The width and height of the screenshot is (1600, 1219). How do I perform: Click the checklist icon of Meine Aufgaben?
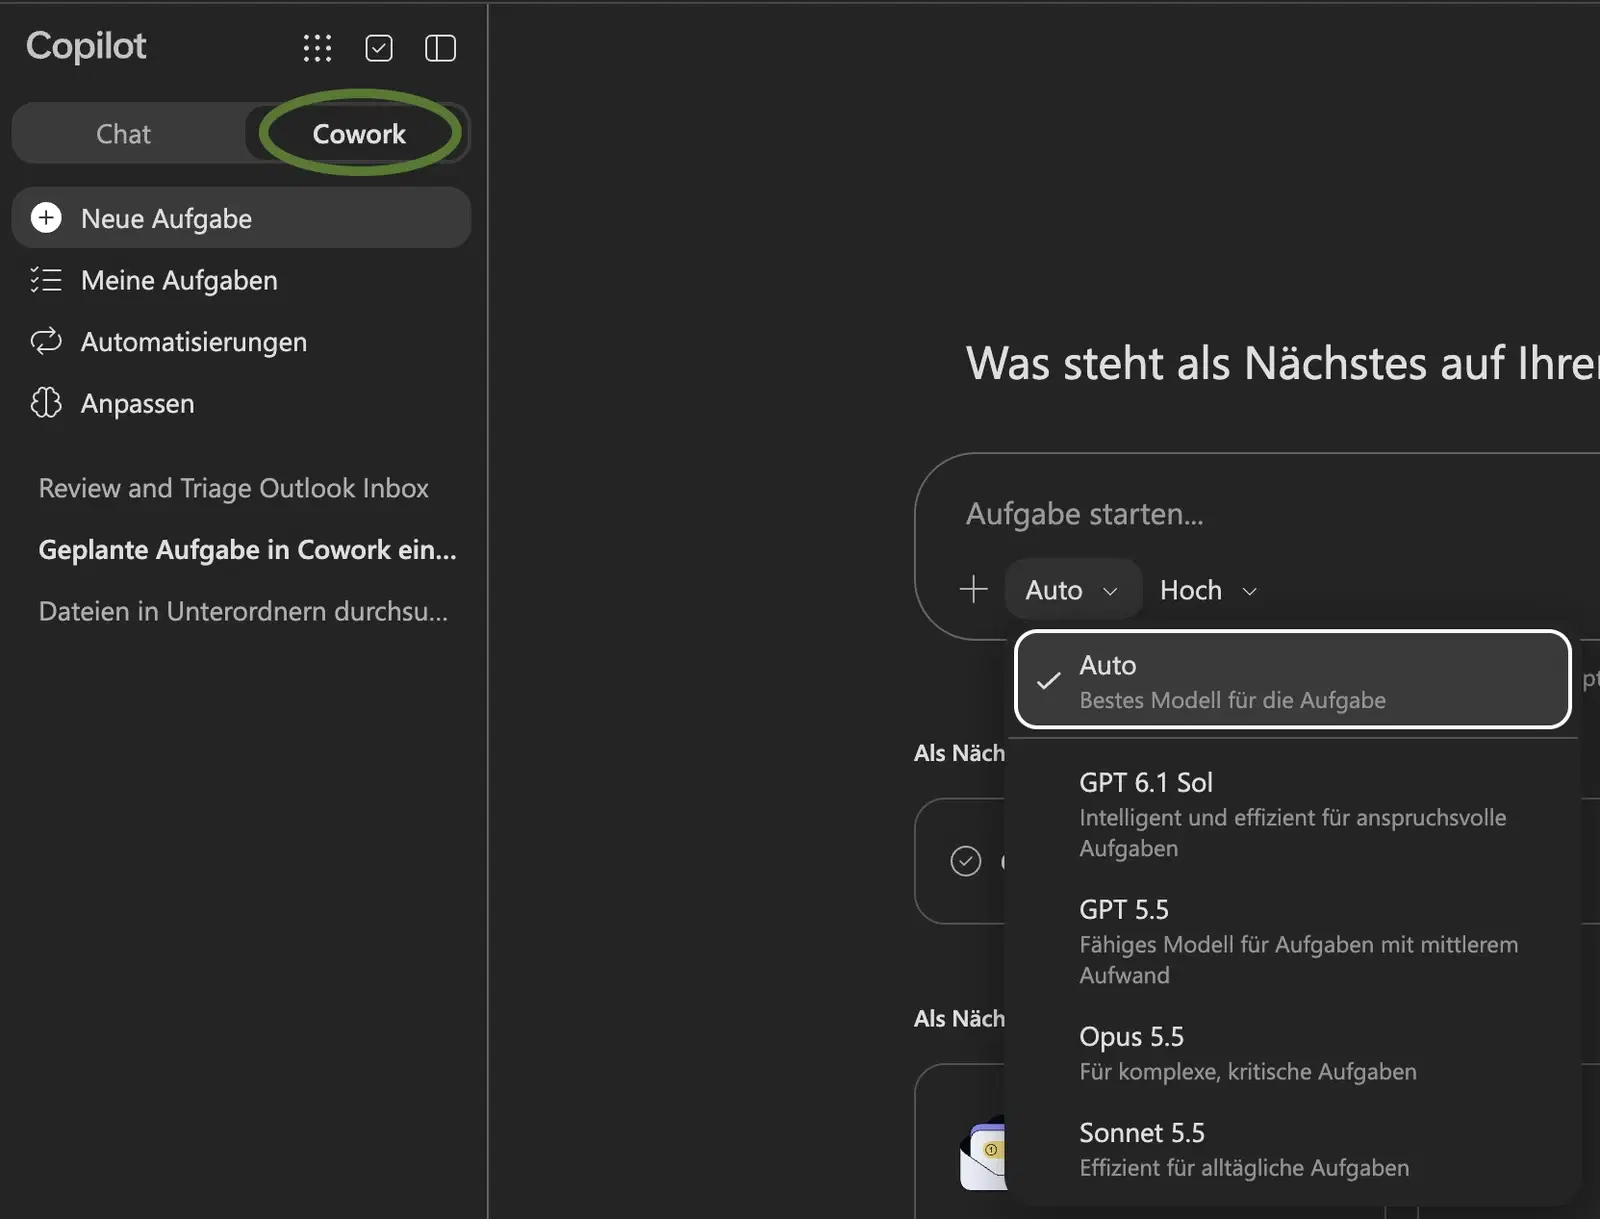click(46, 280)
